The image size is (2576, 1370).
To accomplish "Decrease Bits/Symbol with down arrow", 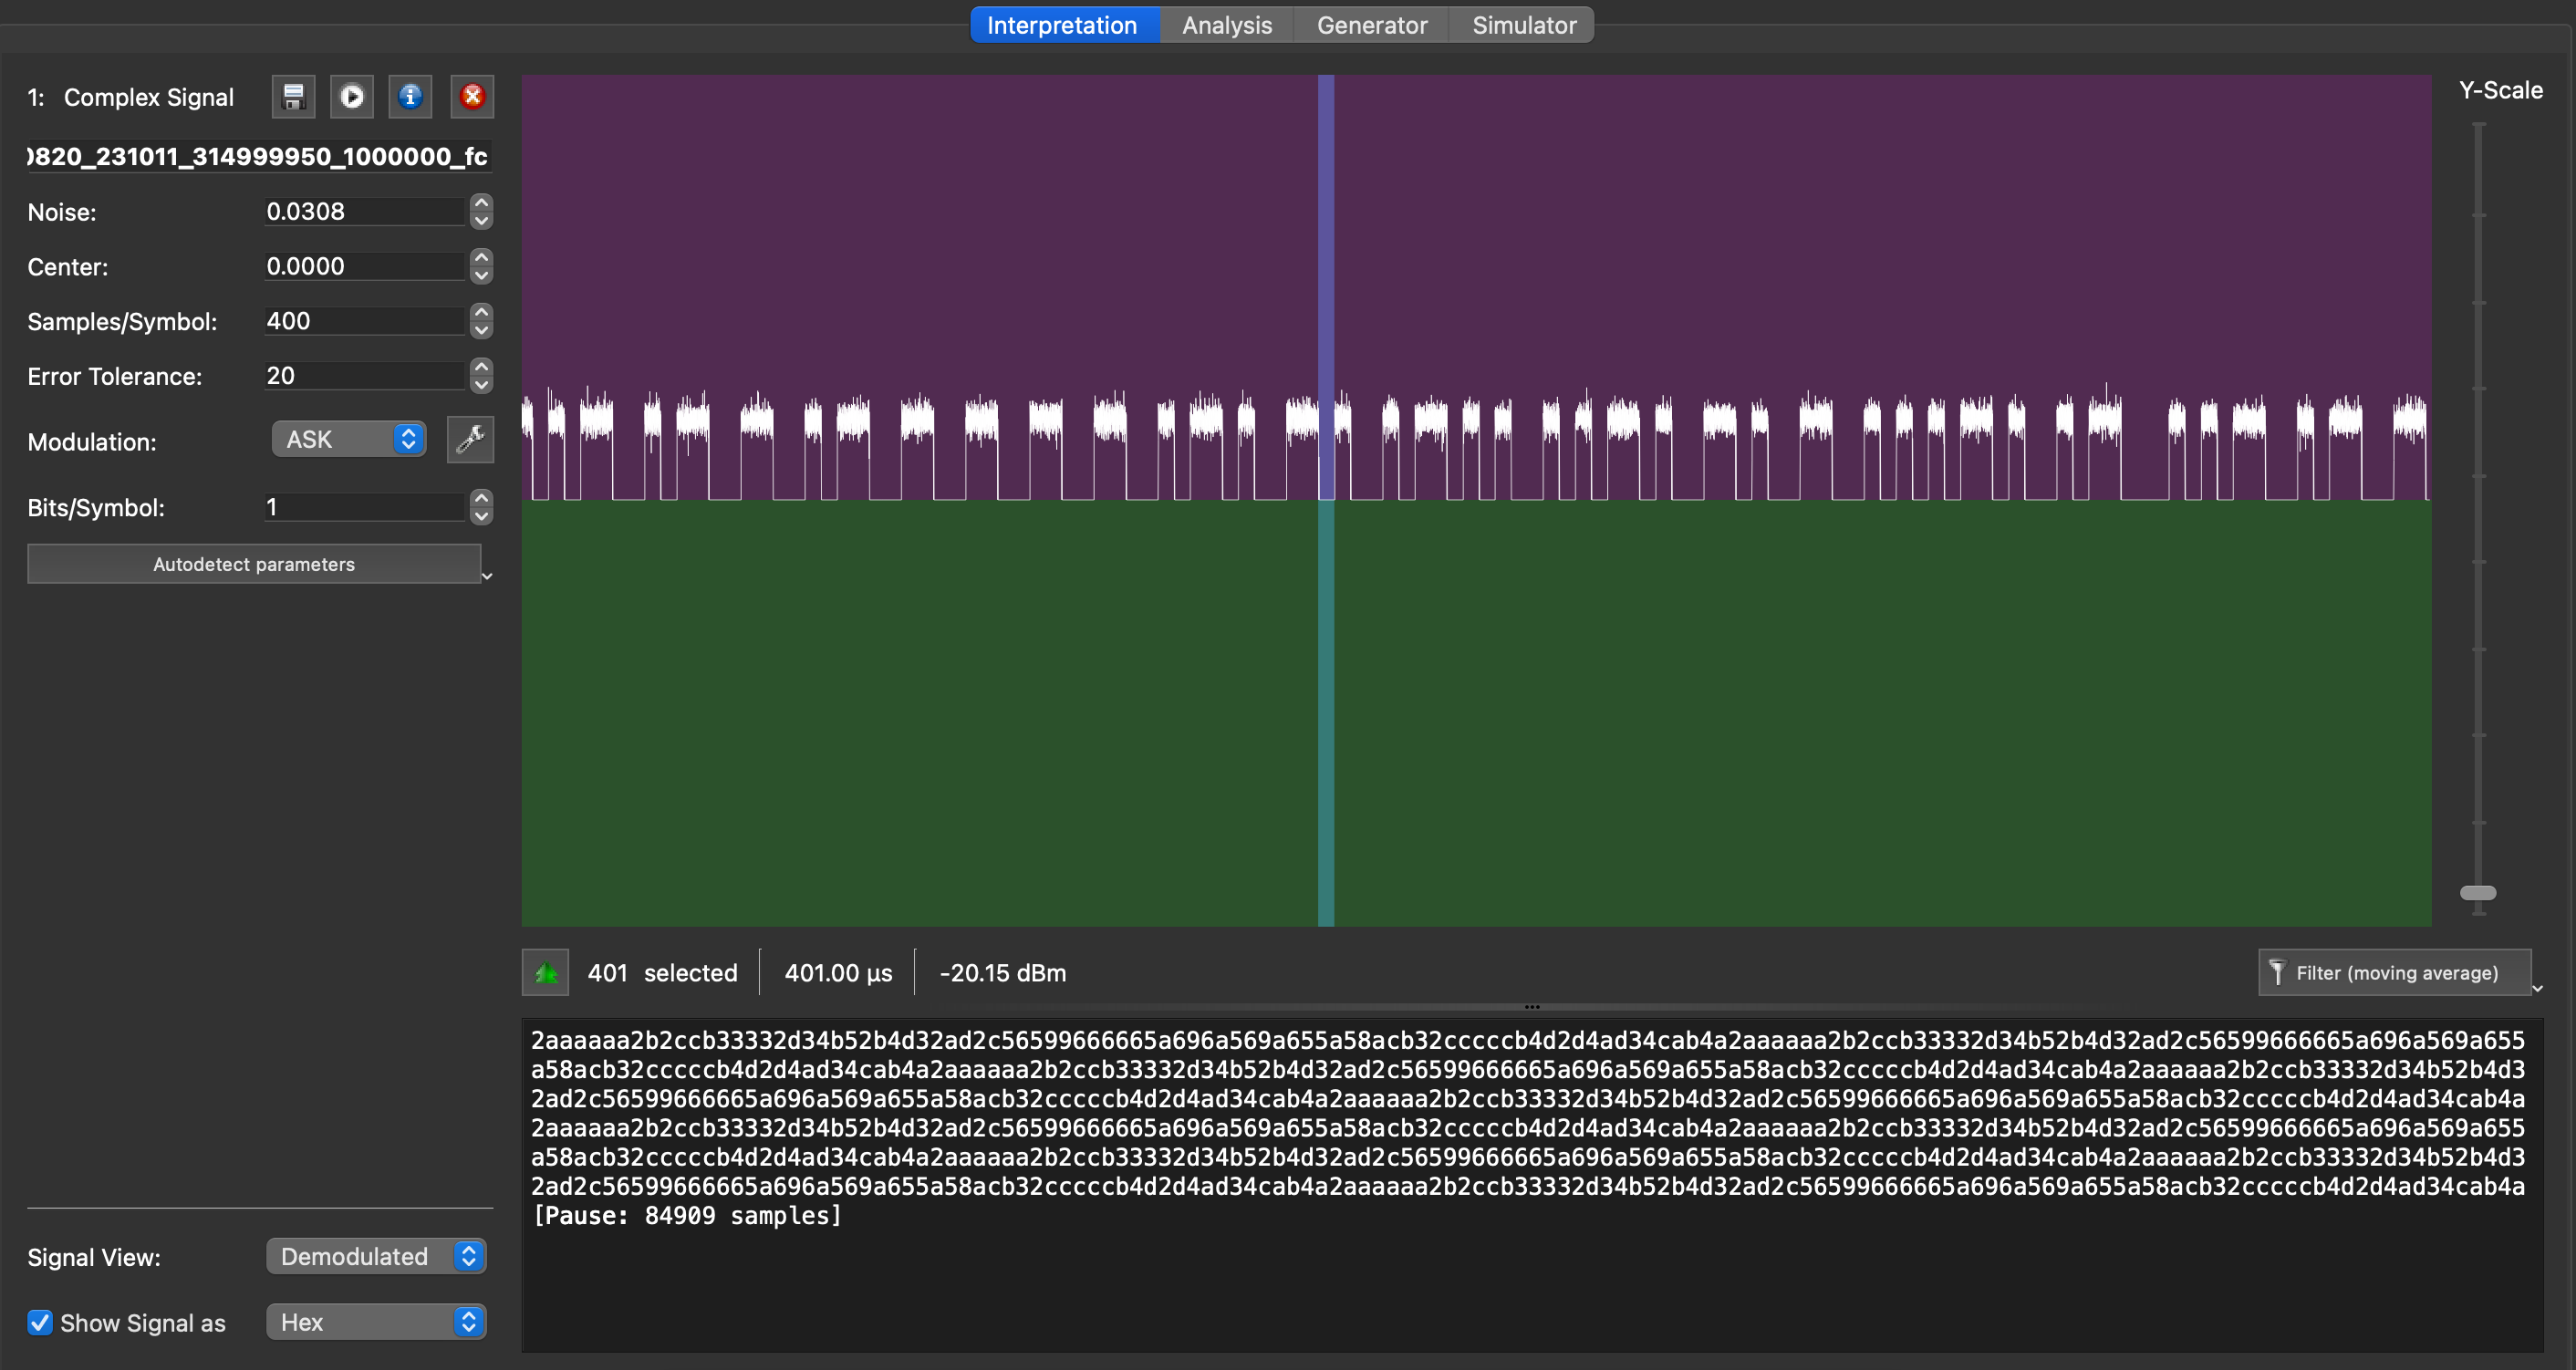I will [x=482, y=517].
